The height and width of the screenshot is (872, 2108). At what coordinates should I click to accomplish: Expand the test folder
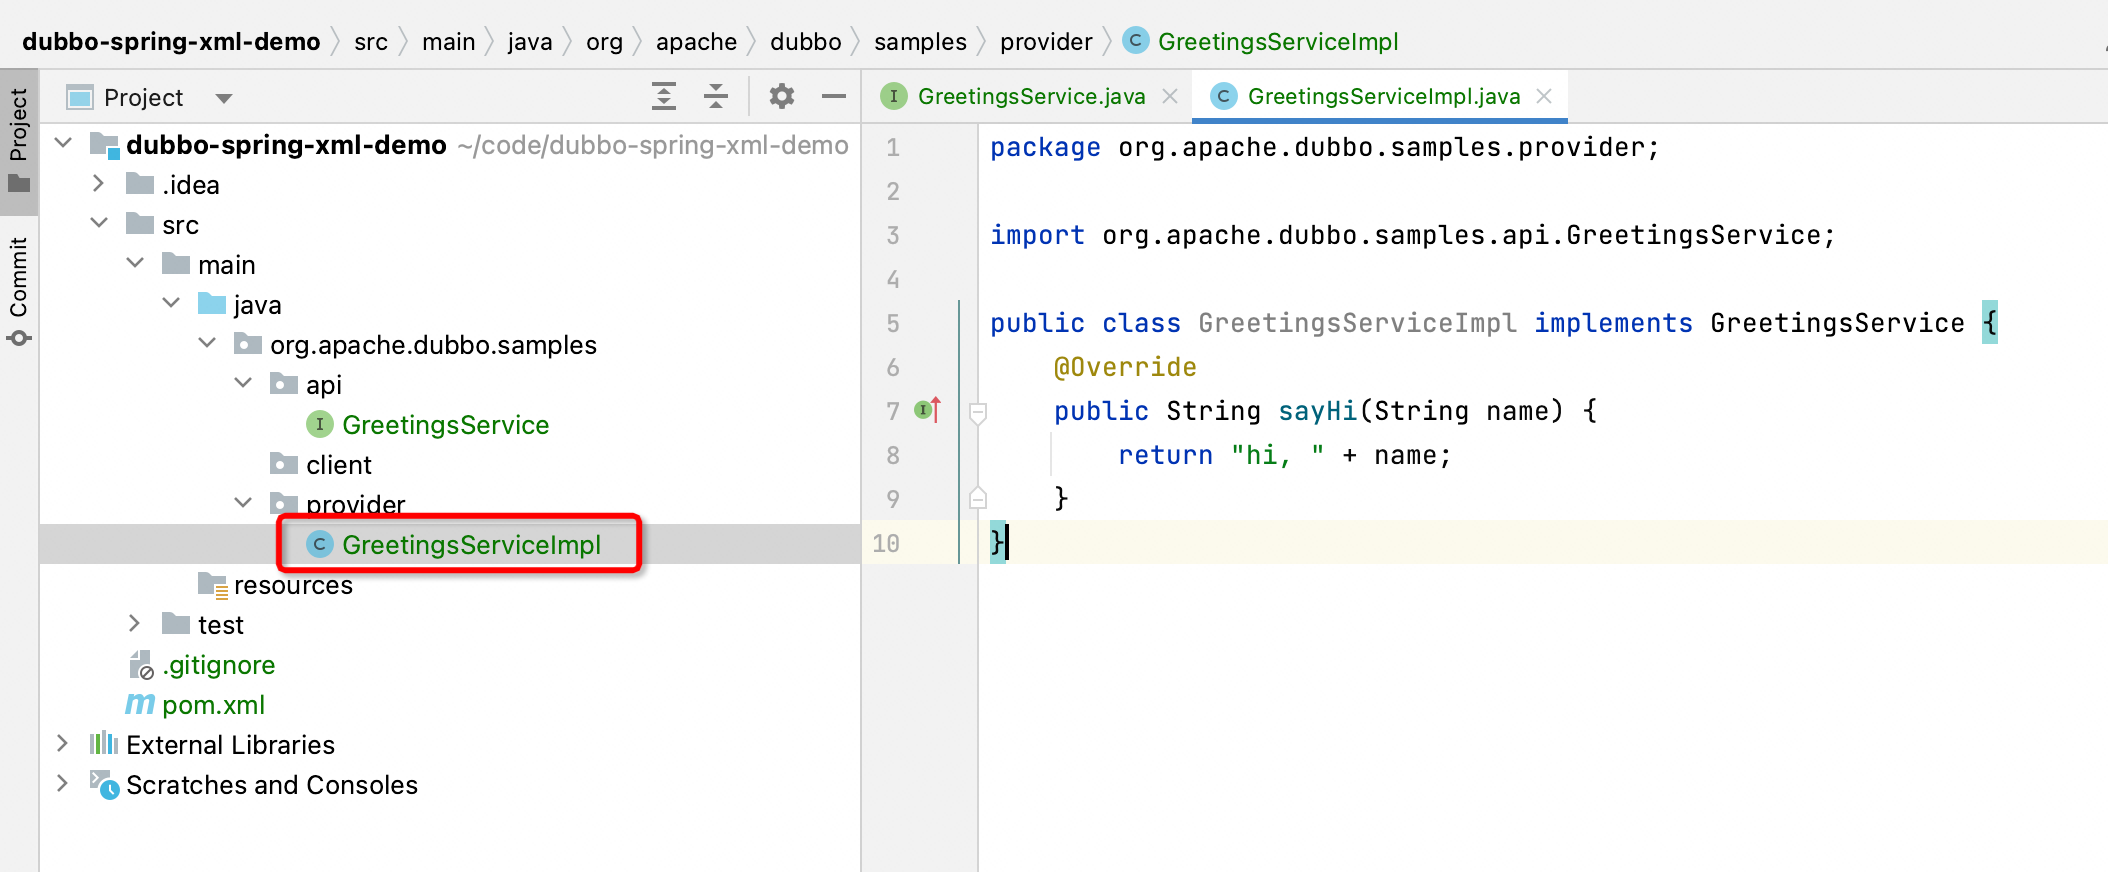[x=134, y=624]
